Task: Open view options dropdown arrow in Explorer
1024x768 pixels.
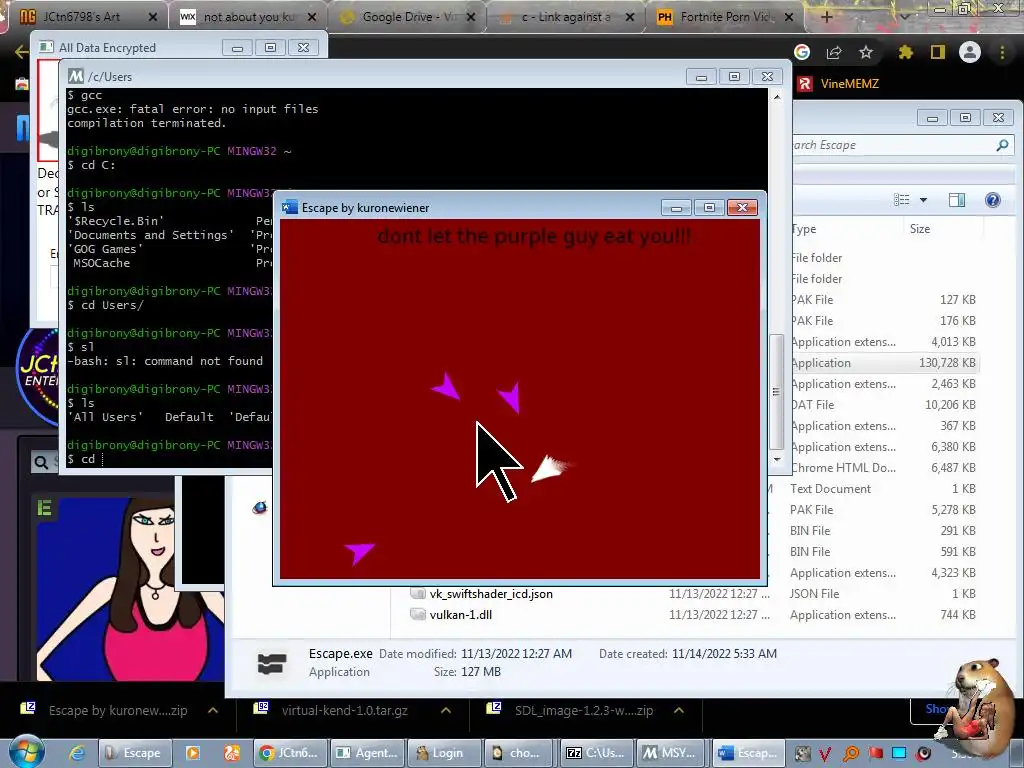Action: [923, 200]
